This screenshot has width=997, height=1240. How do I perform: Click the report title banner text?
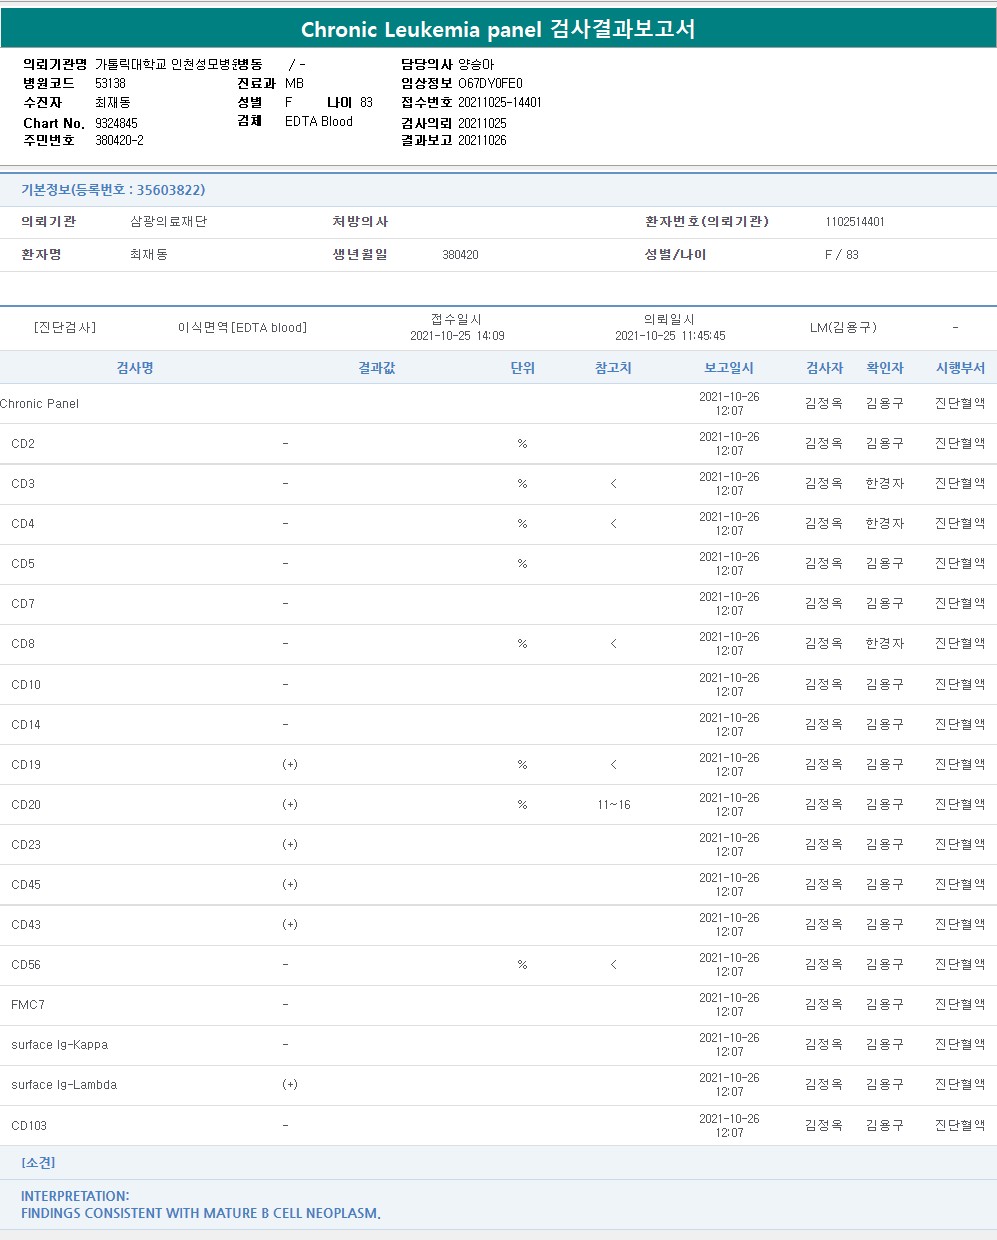coord(498,29)
